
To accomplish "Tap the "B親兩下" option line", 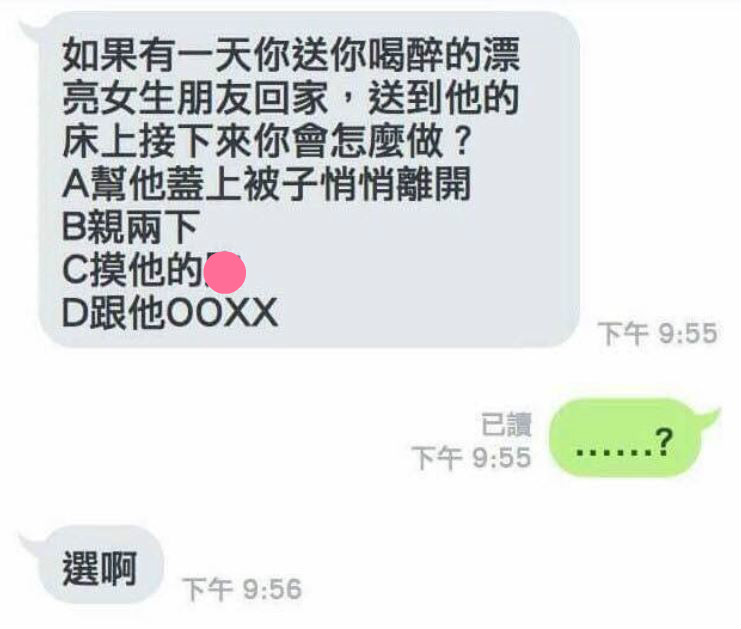I will (130, 227).
